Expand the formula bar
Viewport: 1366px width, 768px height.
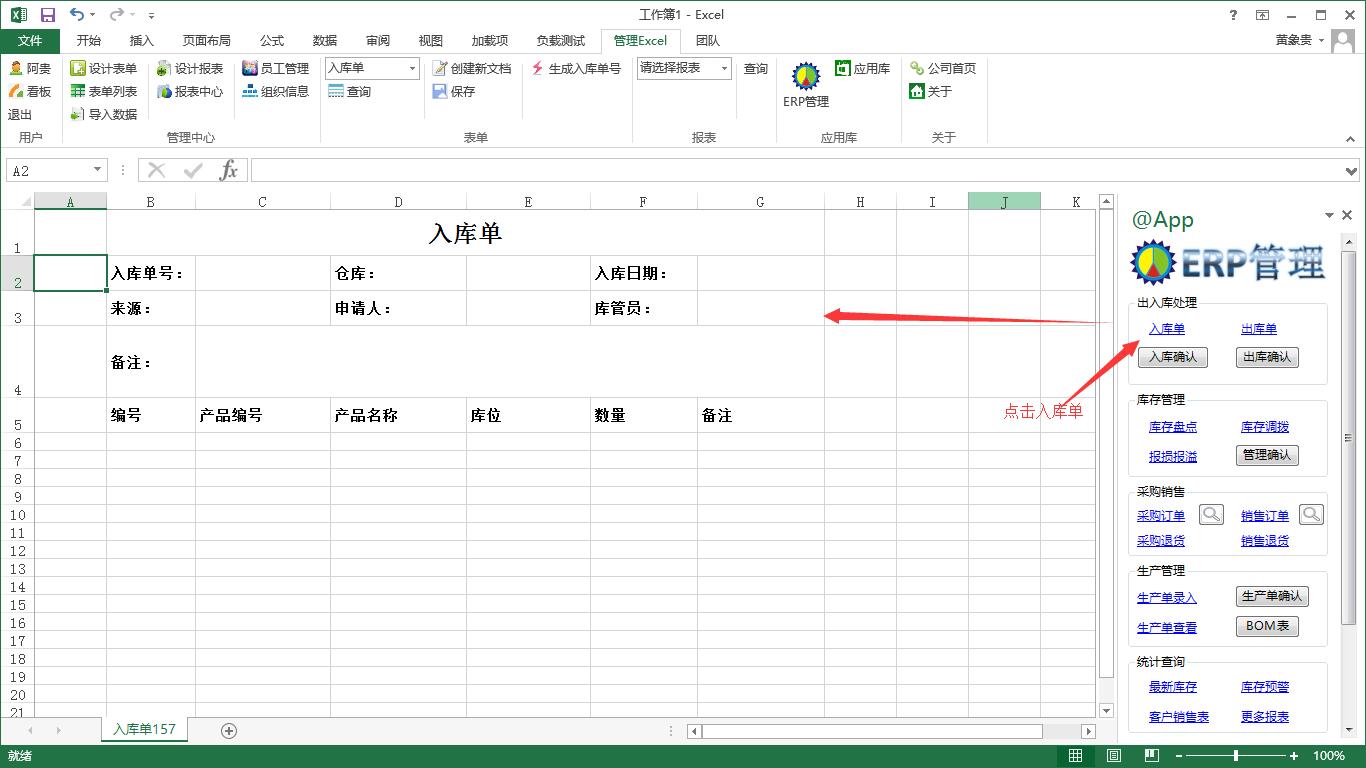tap(1353, 170)
